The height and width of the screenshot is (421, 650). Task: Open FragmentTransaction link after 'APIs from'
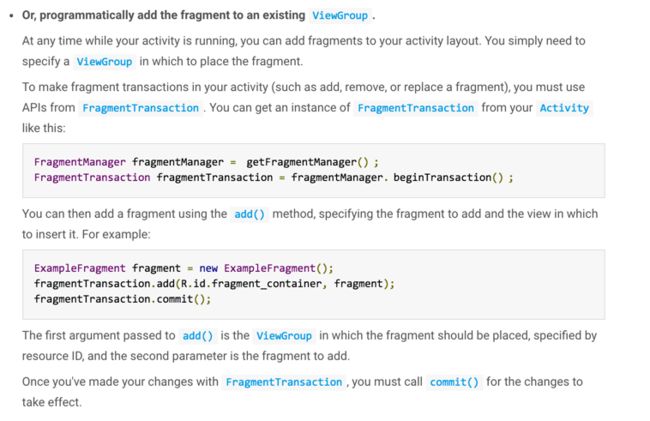[141, 108]
